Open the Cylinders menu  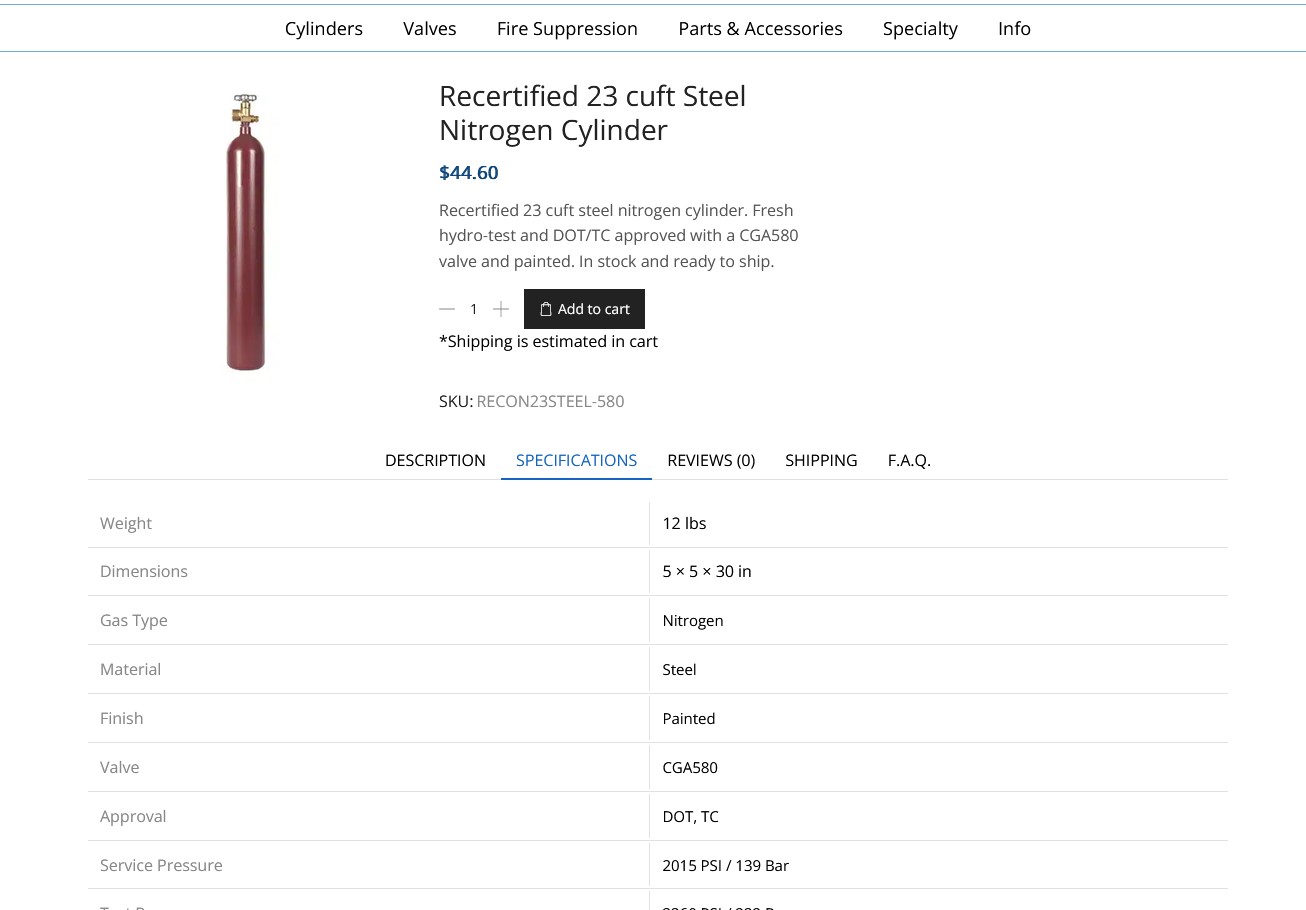point(324,29)
